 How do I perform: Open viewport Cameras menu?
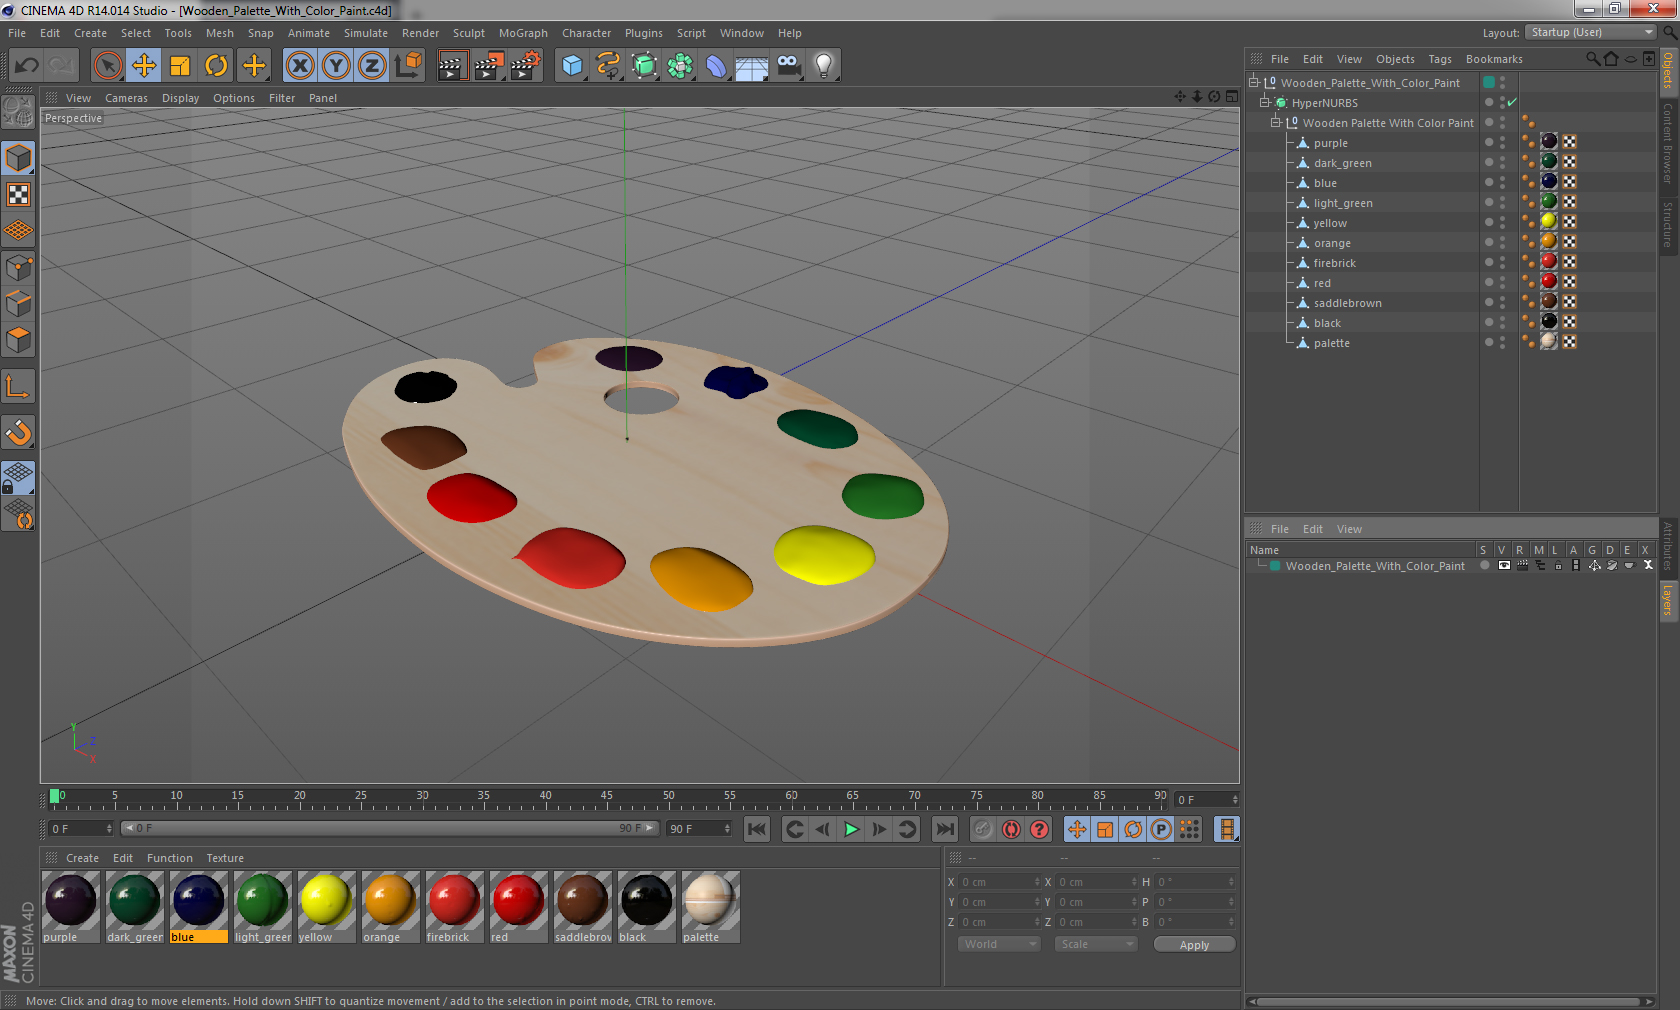pos(126,98)
